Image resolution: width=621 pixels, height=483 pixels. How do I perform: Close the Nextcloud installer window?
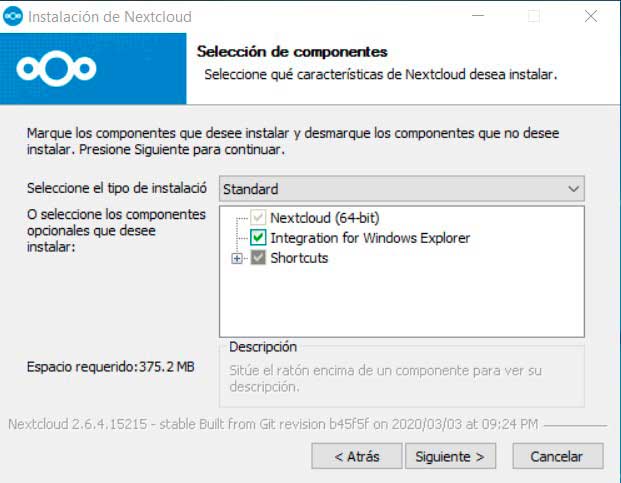tap(591, 16)
